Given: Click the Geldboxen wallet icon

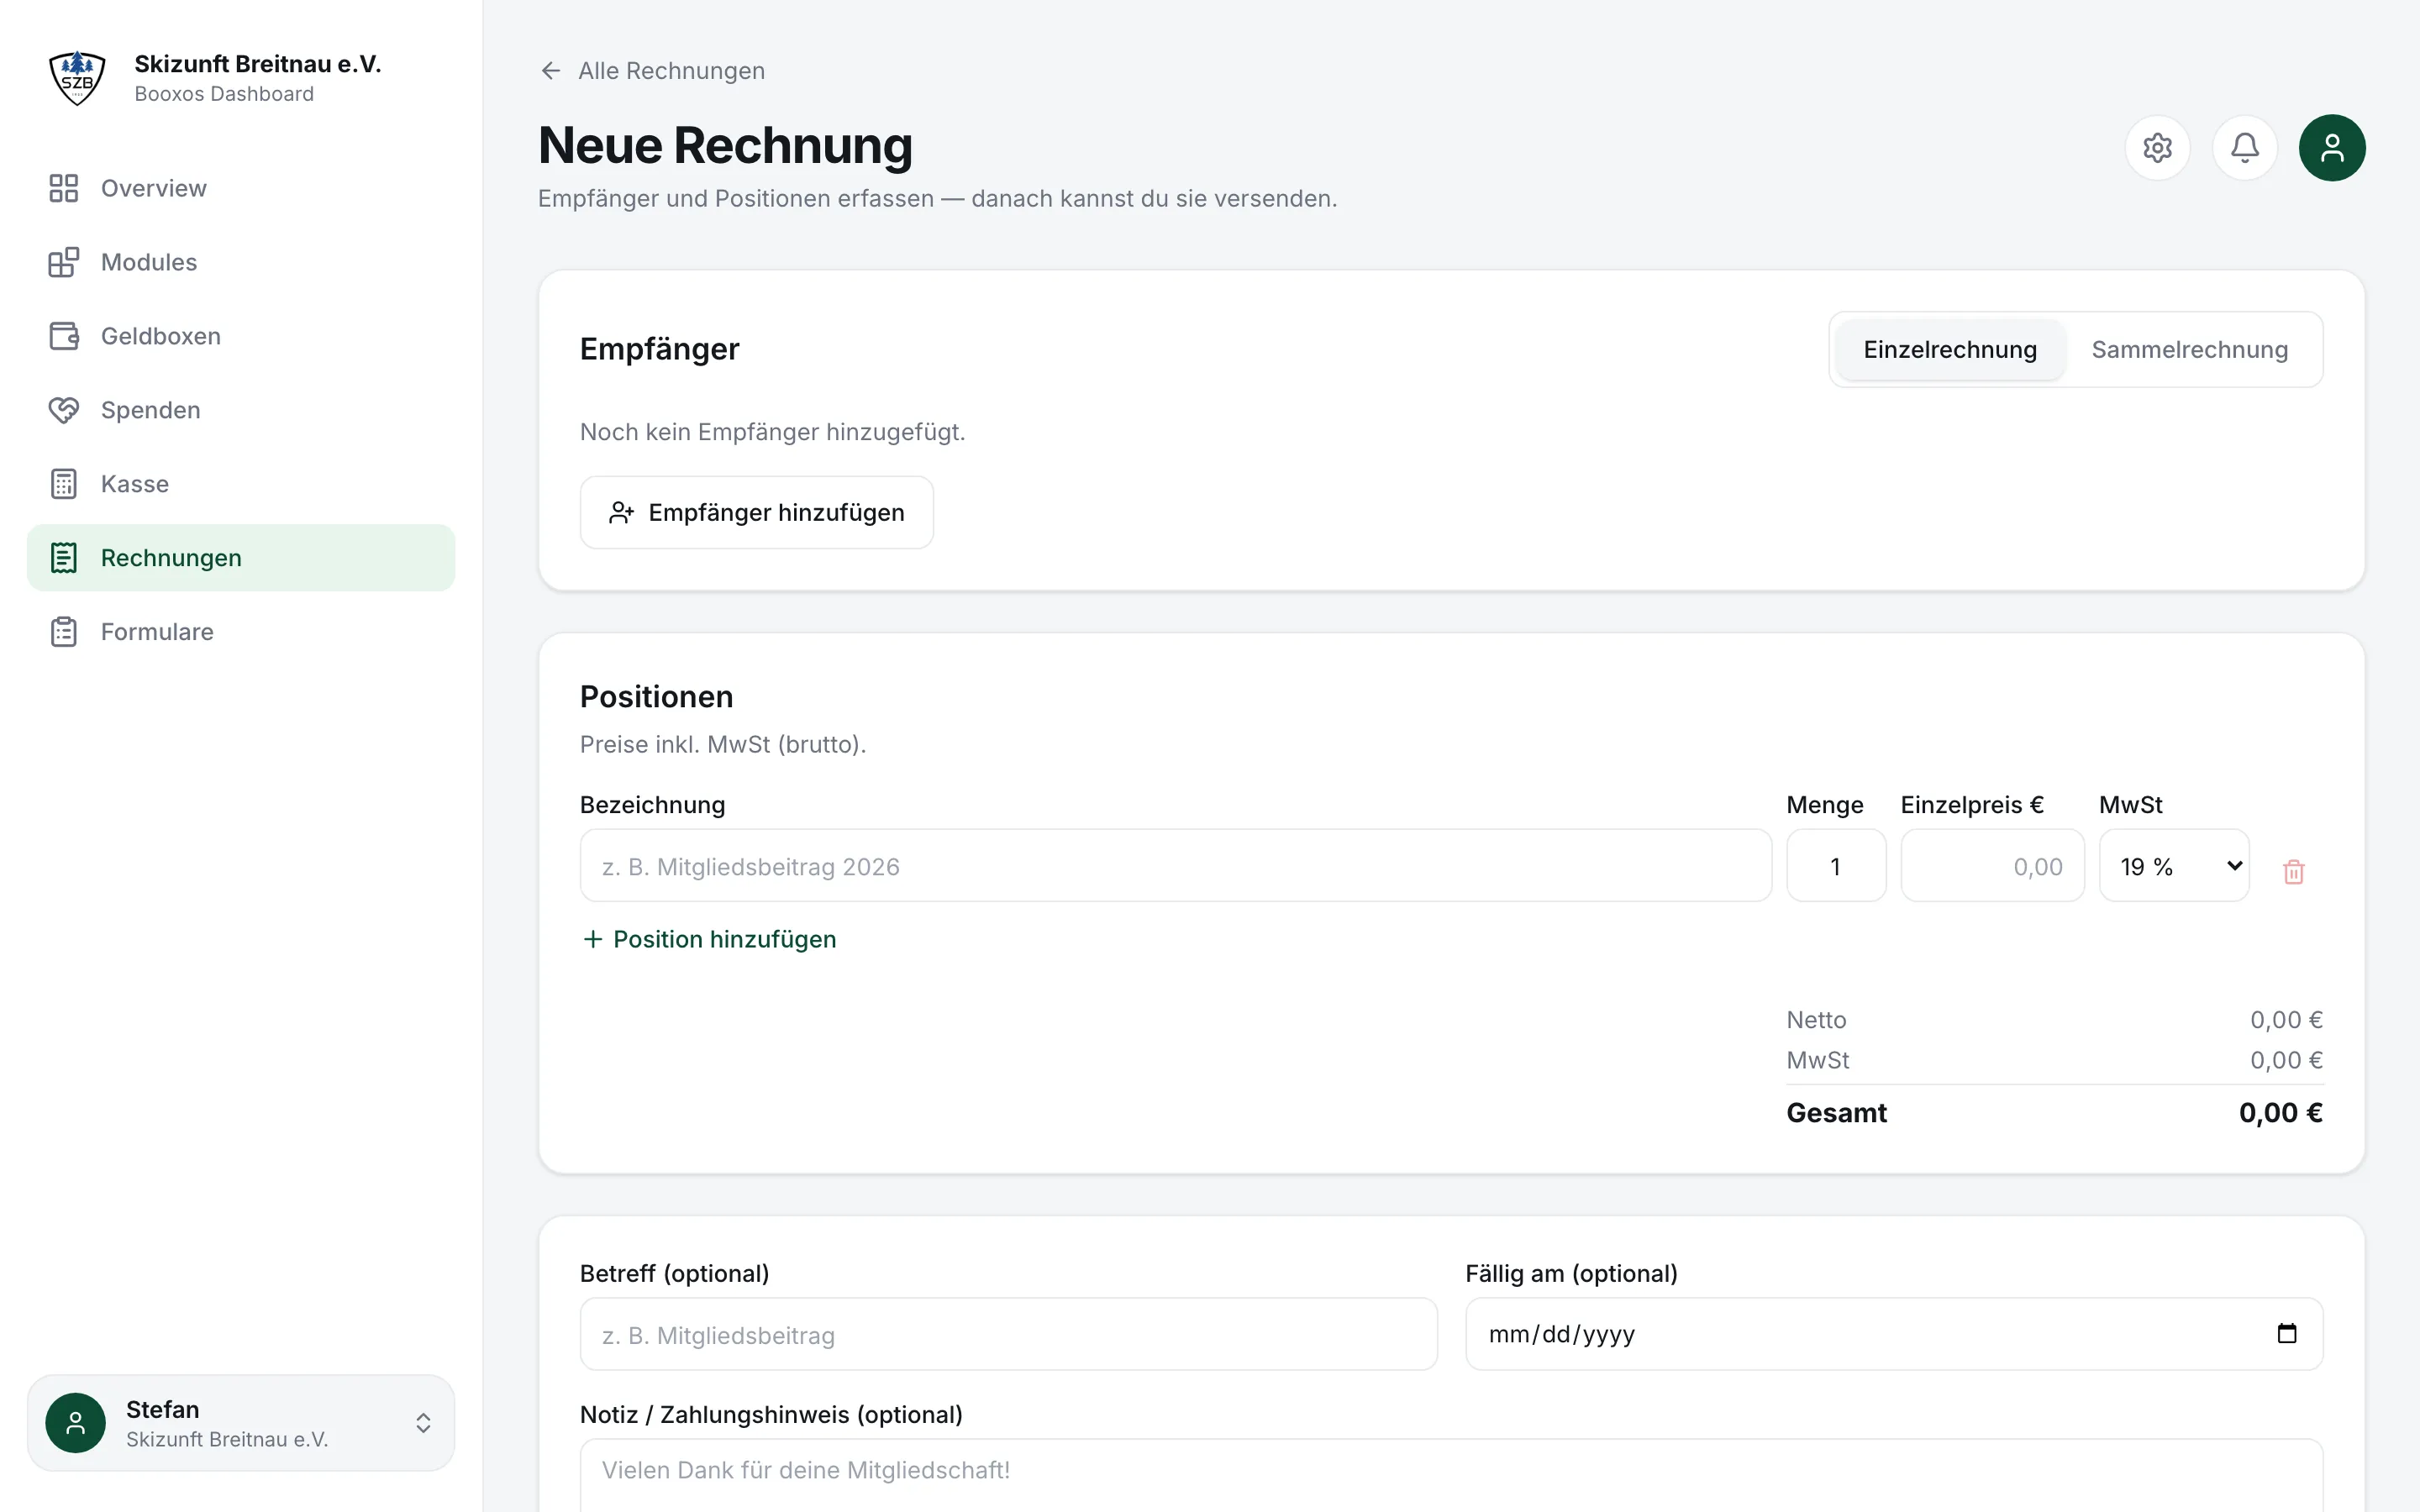Looking at the screenshot, I should 64,336.
